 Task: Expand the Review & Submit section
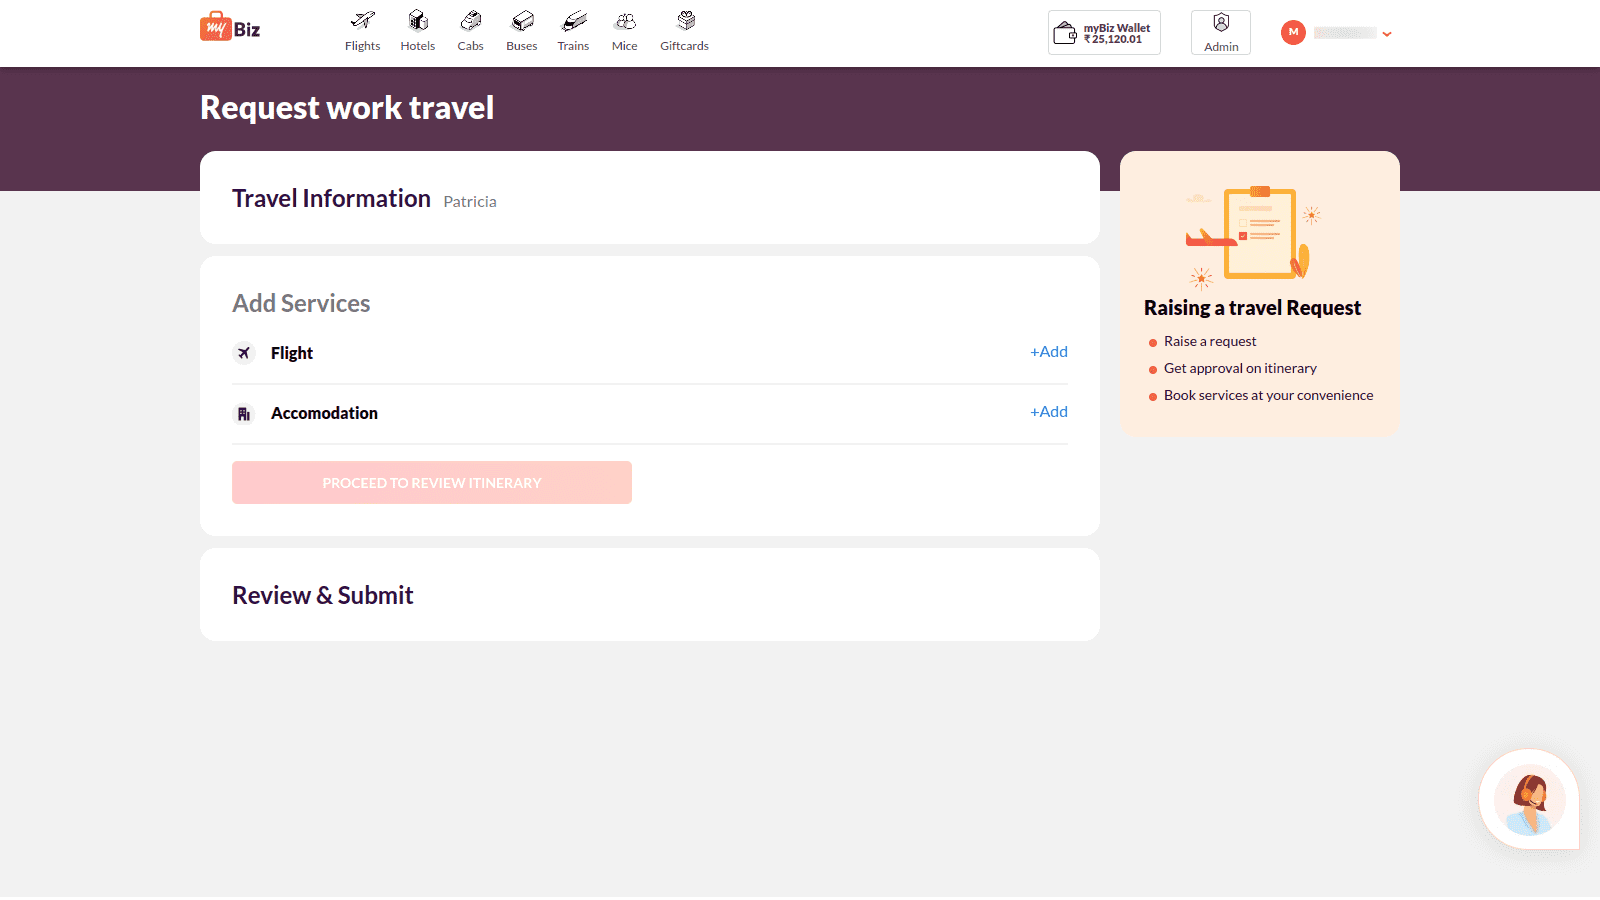coord(323,596)
